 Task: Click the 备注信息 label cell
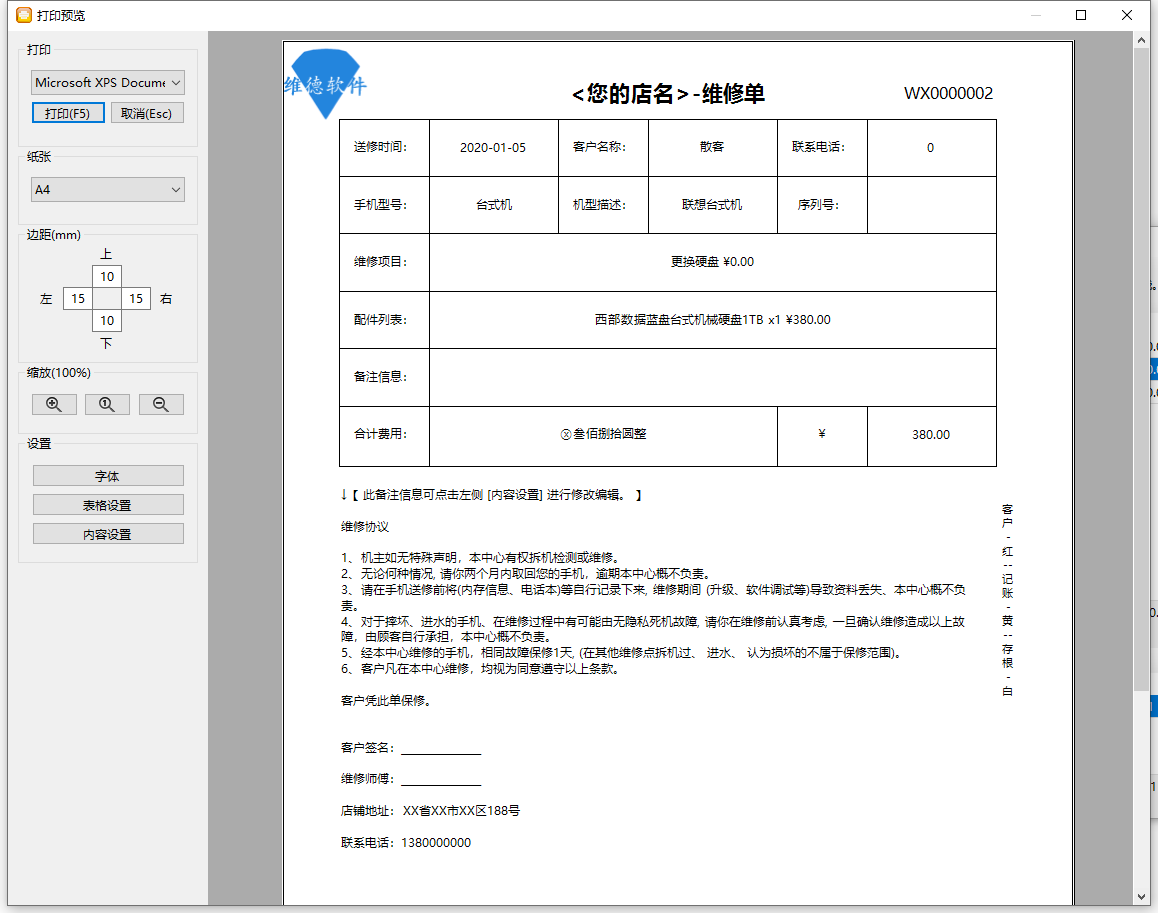click(384, 377)
